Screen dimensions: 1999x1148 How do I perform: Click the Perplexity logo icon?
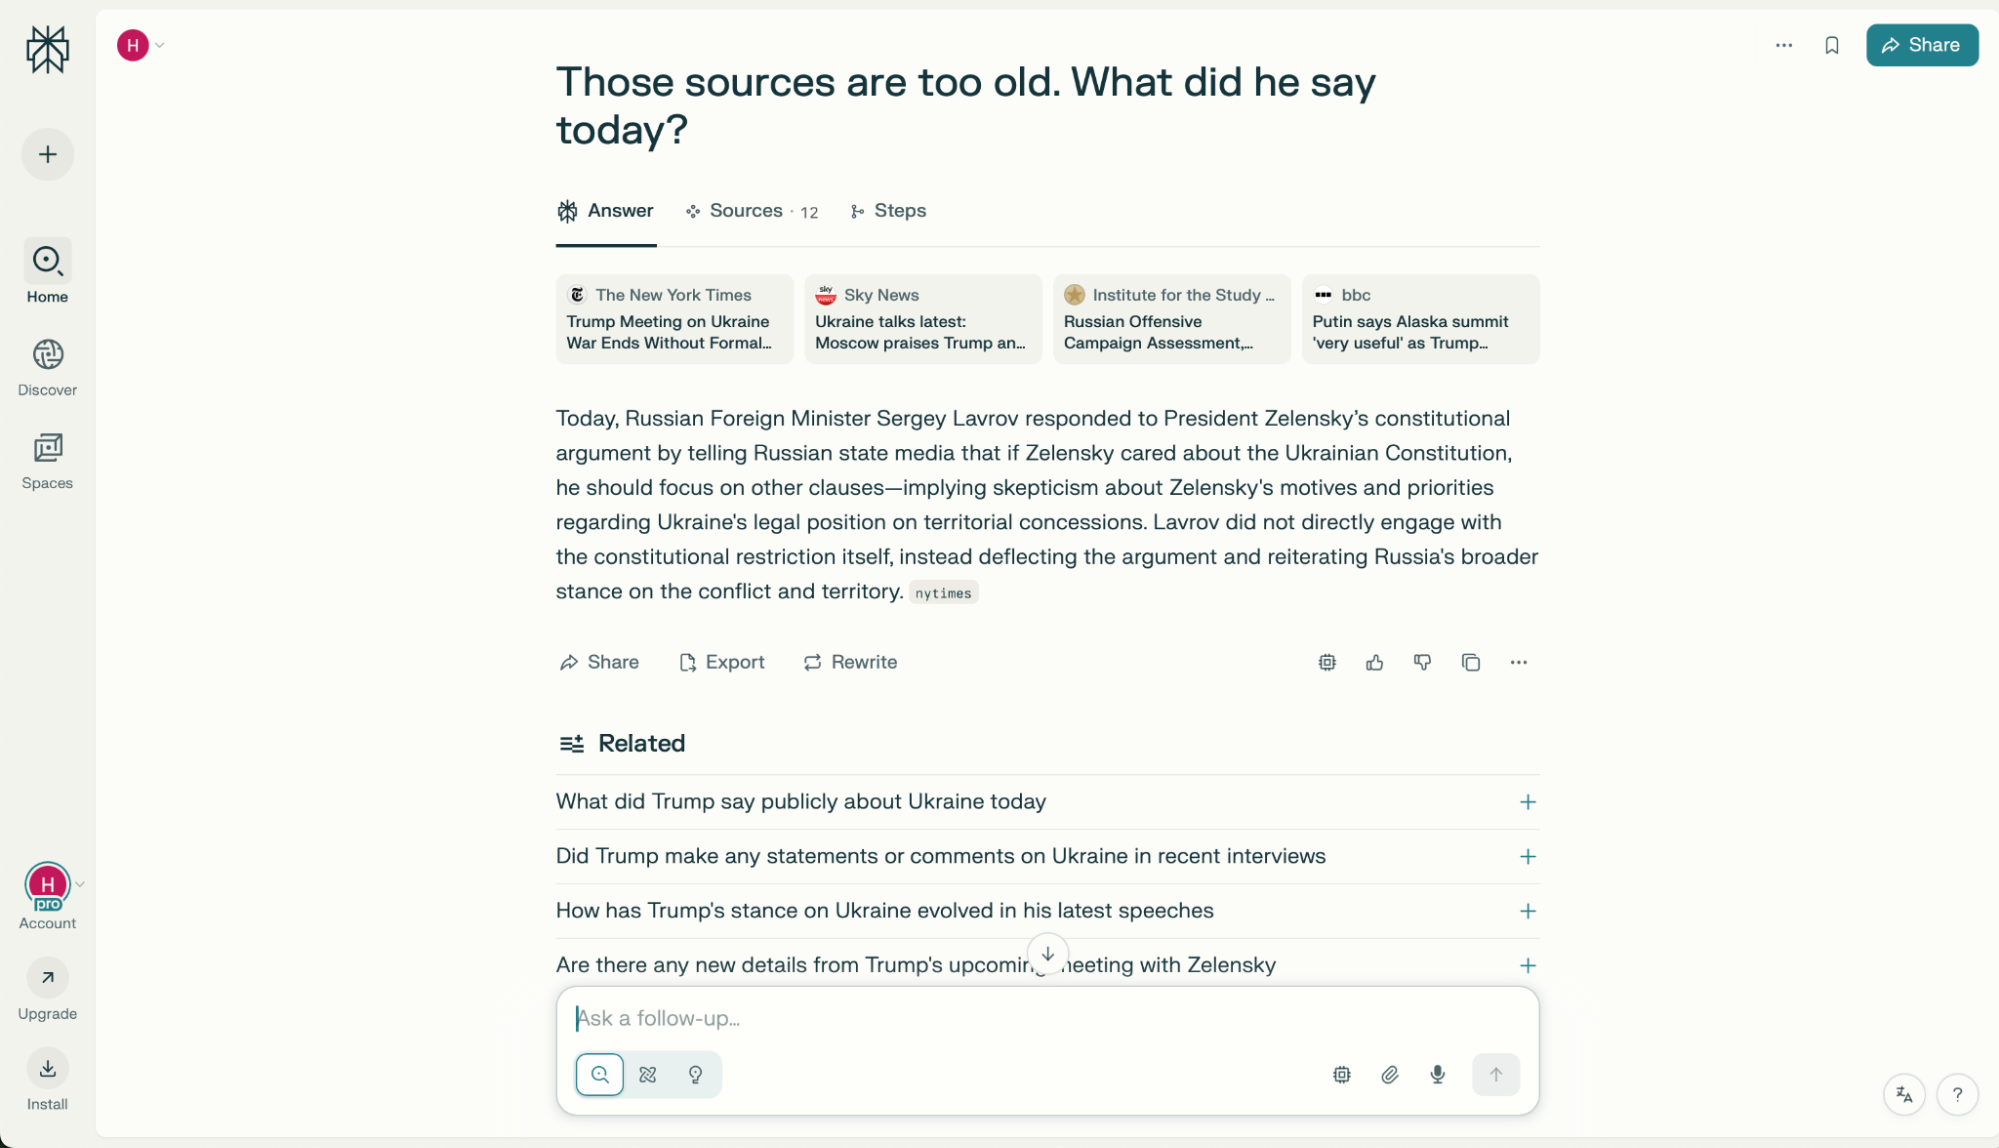pos(47,49)
